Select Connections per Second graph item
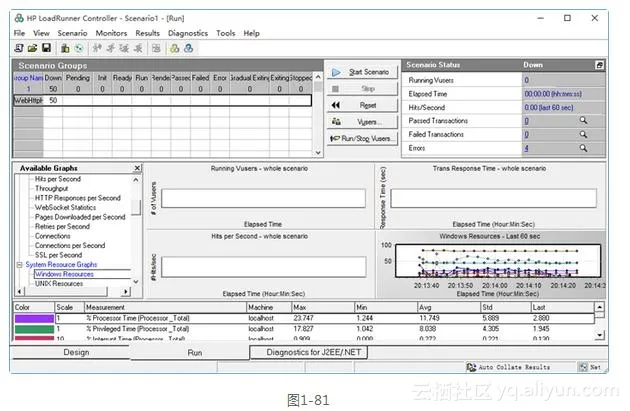Image resolution: width=630 pixels, height=411 pixels. (x=70, y=245)
